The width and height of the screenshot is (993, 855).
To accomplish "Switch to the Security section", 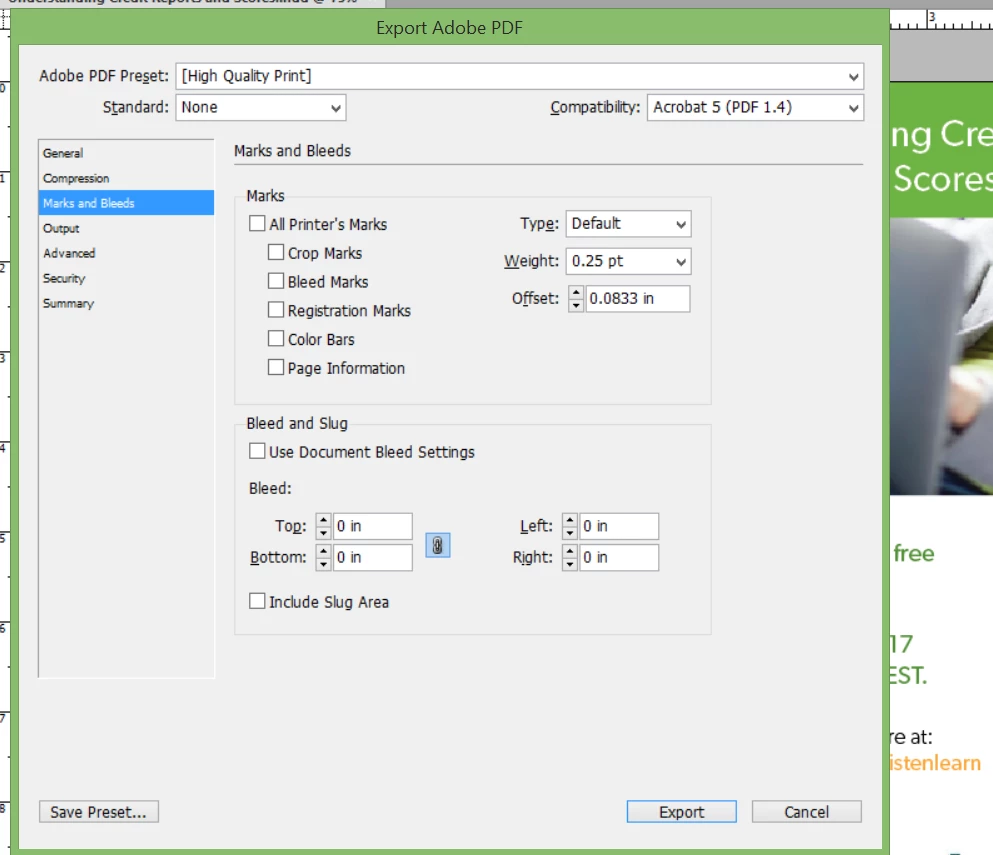I will pyautogui.click(x=126, y=278).
